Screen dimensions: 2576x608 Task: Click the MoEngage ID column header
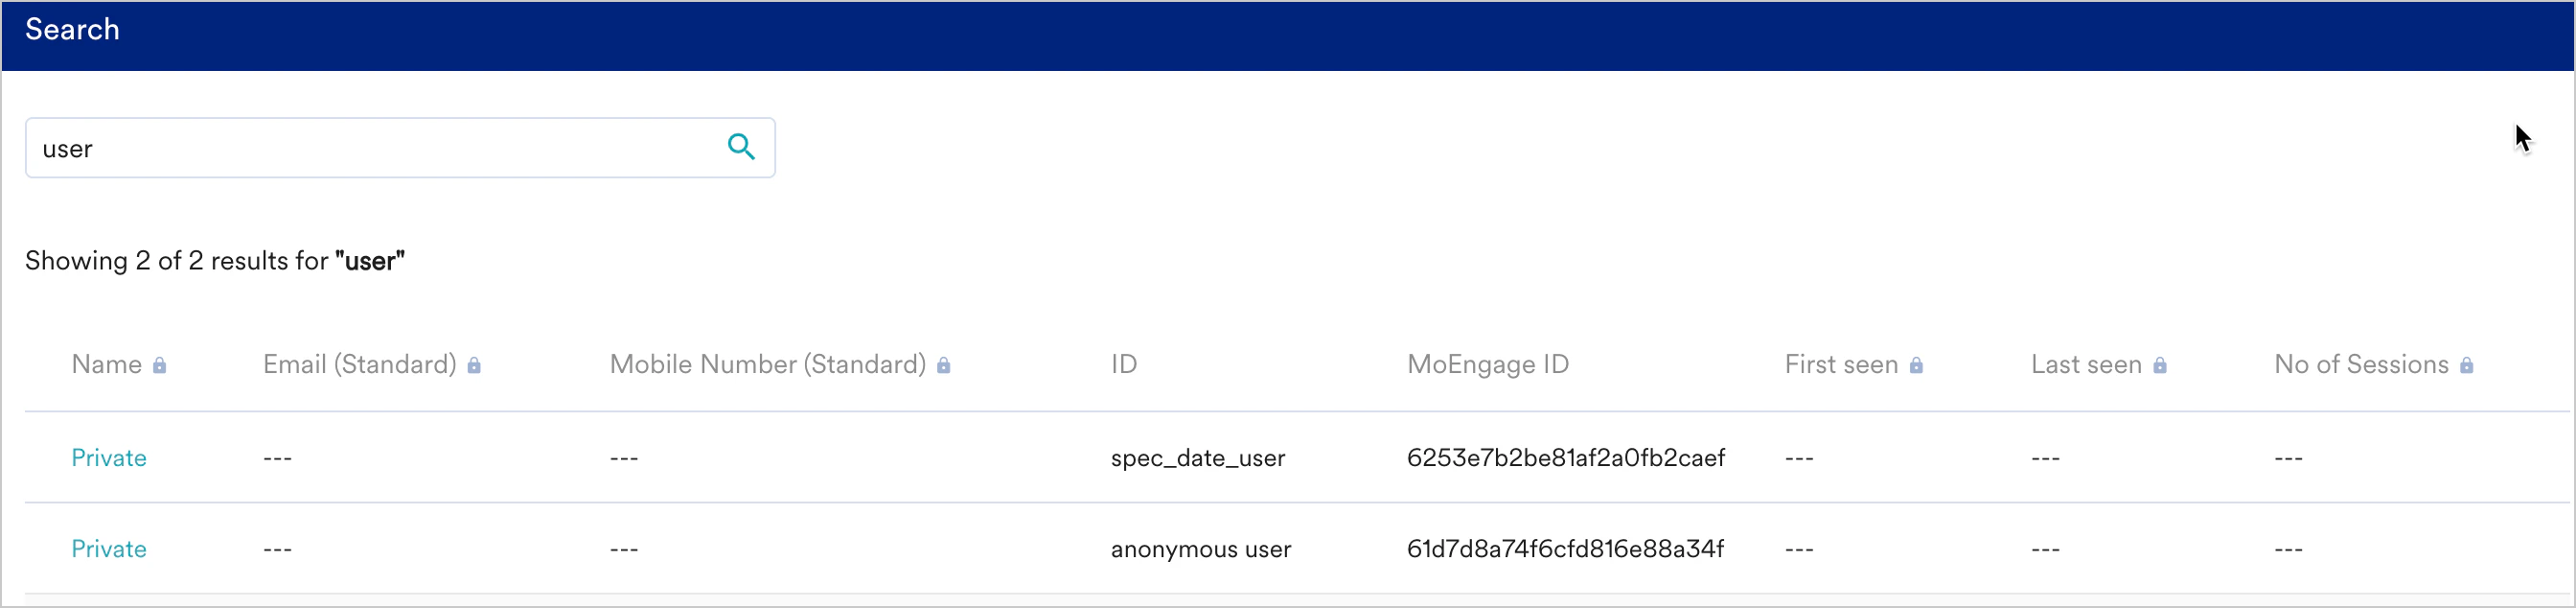(x=1487, y=364)
